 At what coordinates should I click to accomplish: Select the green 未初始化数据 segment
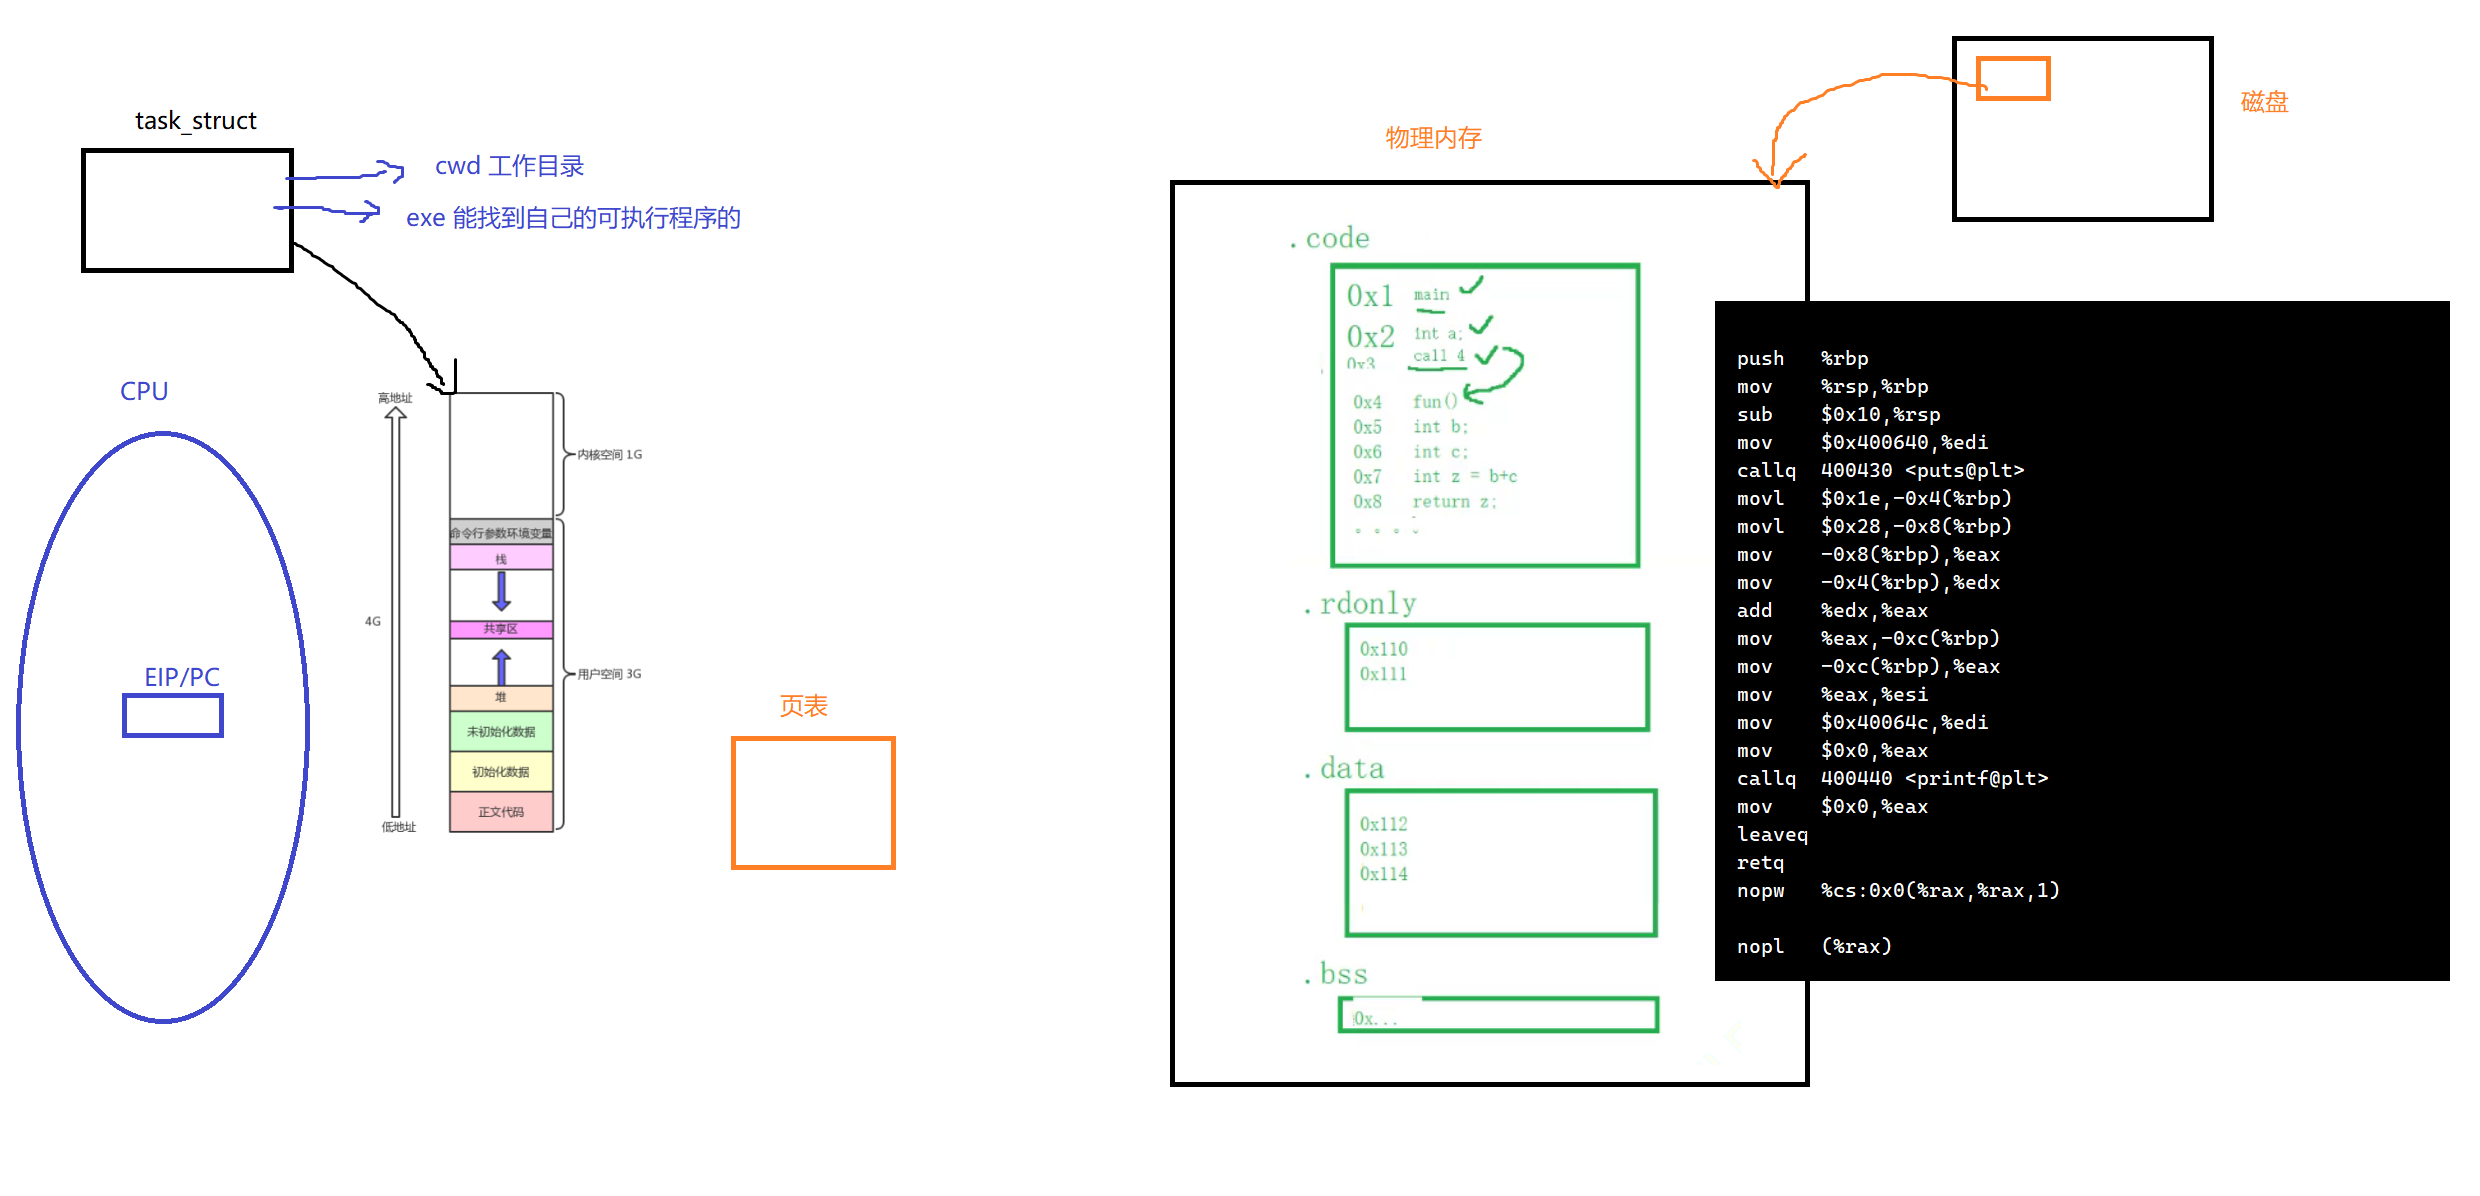[501, 731]
